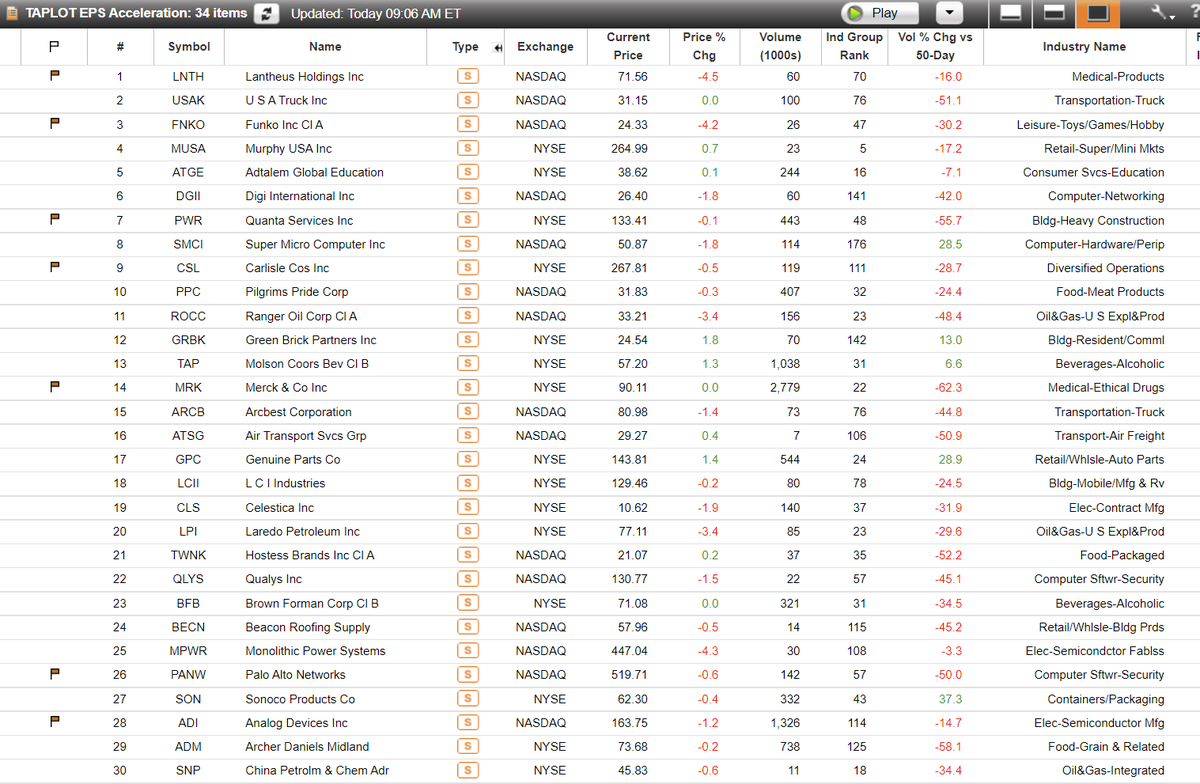Click the Medical-Ethical Drugs industry cell
Screen dimensions: 1200x784
1106,387
